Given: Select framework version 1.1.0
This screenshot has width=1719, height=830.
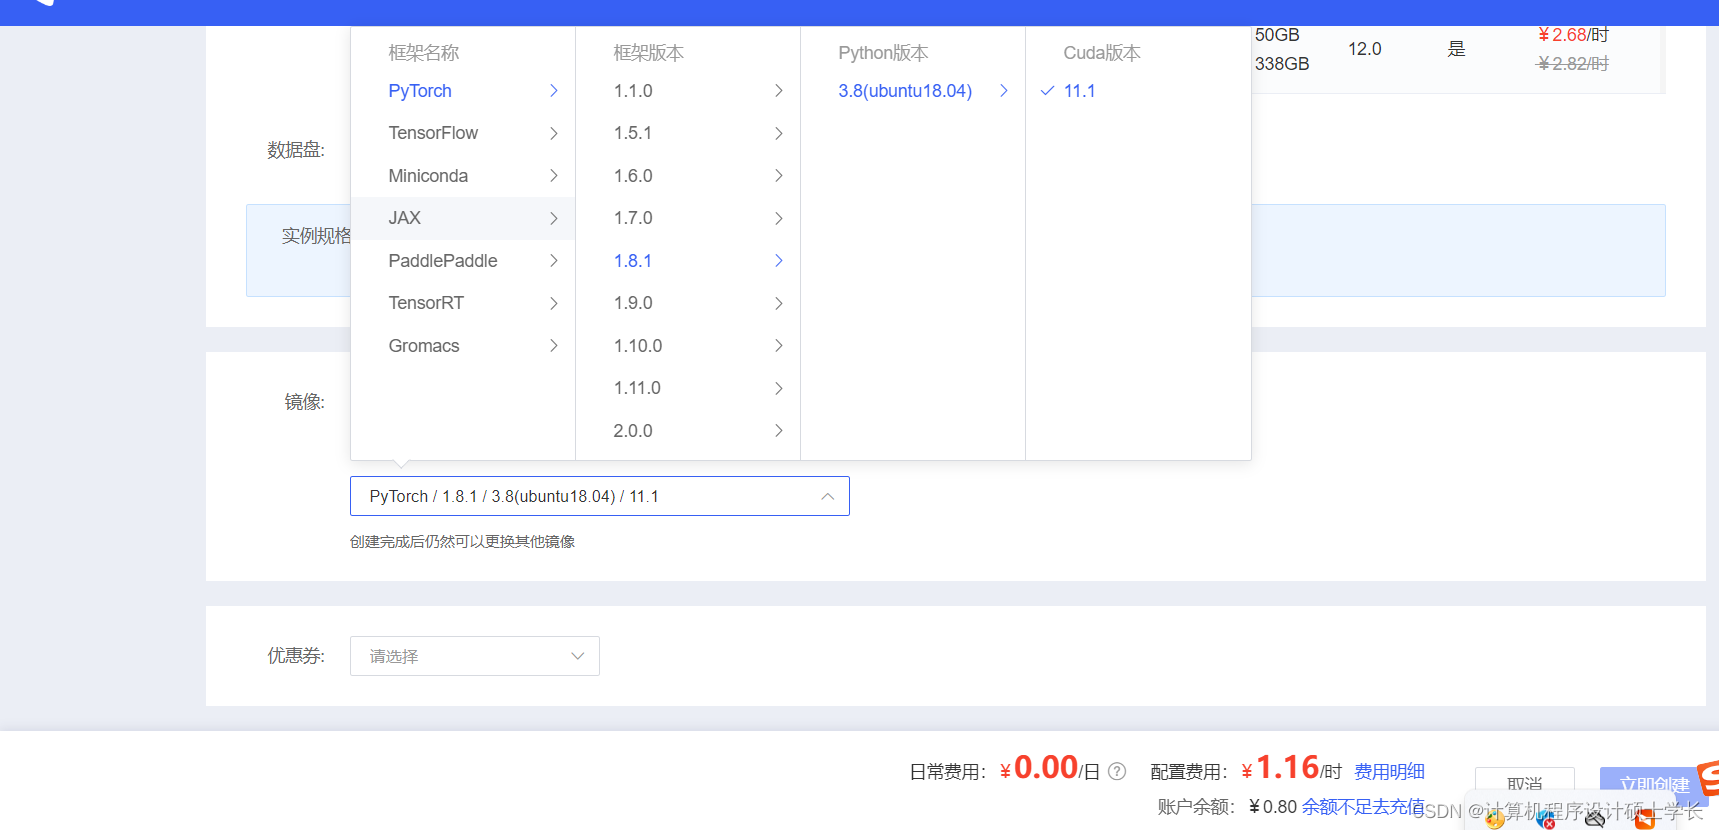Looking at the screenshot, I should 688,91.
